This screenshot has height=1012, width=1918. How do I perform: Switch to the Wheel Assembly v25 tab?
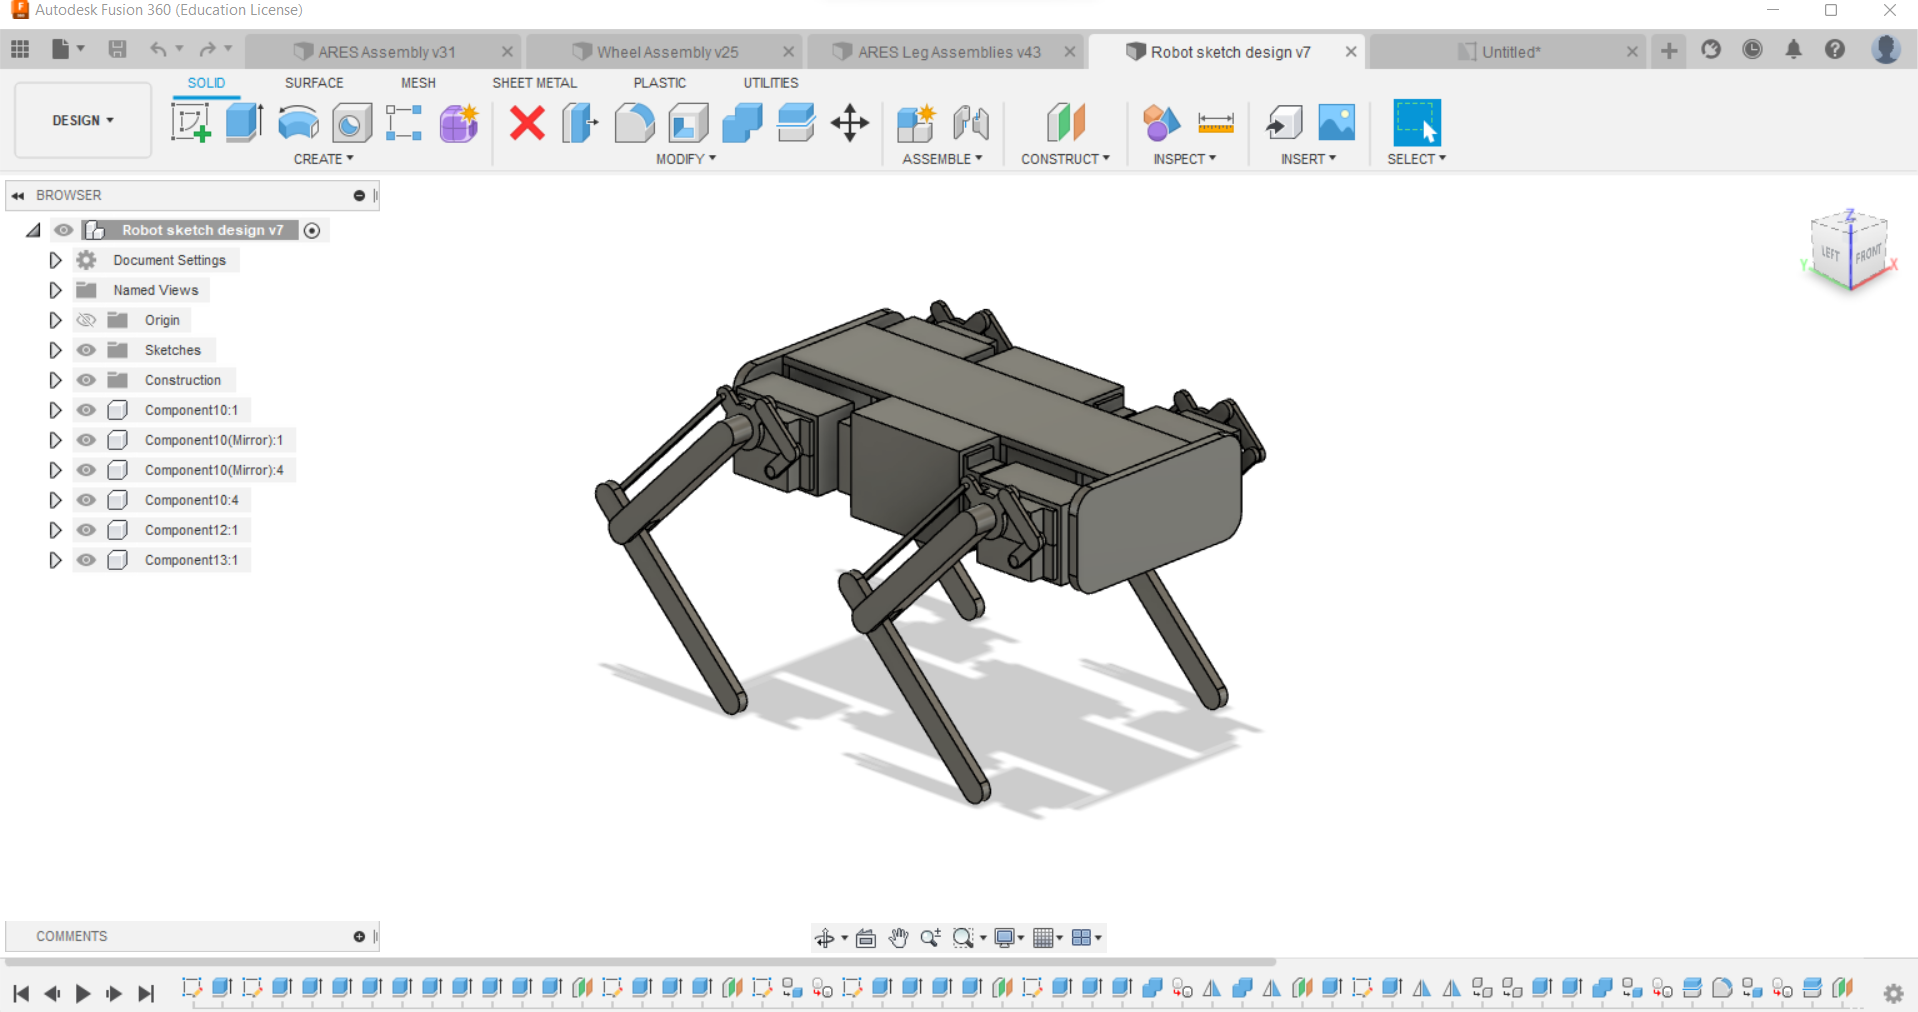point(667,51)
